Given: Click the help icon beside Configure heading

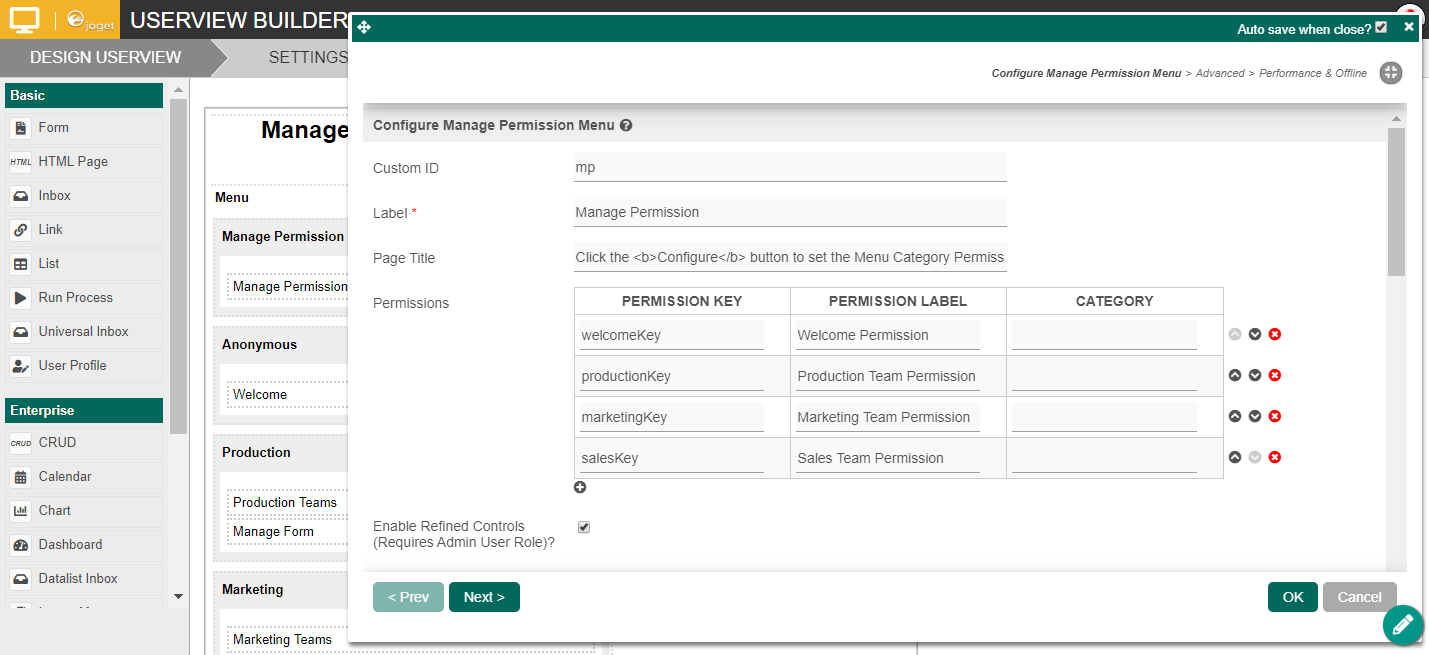Looking at the screenshot, I should click(626, 126).
